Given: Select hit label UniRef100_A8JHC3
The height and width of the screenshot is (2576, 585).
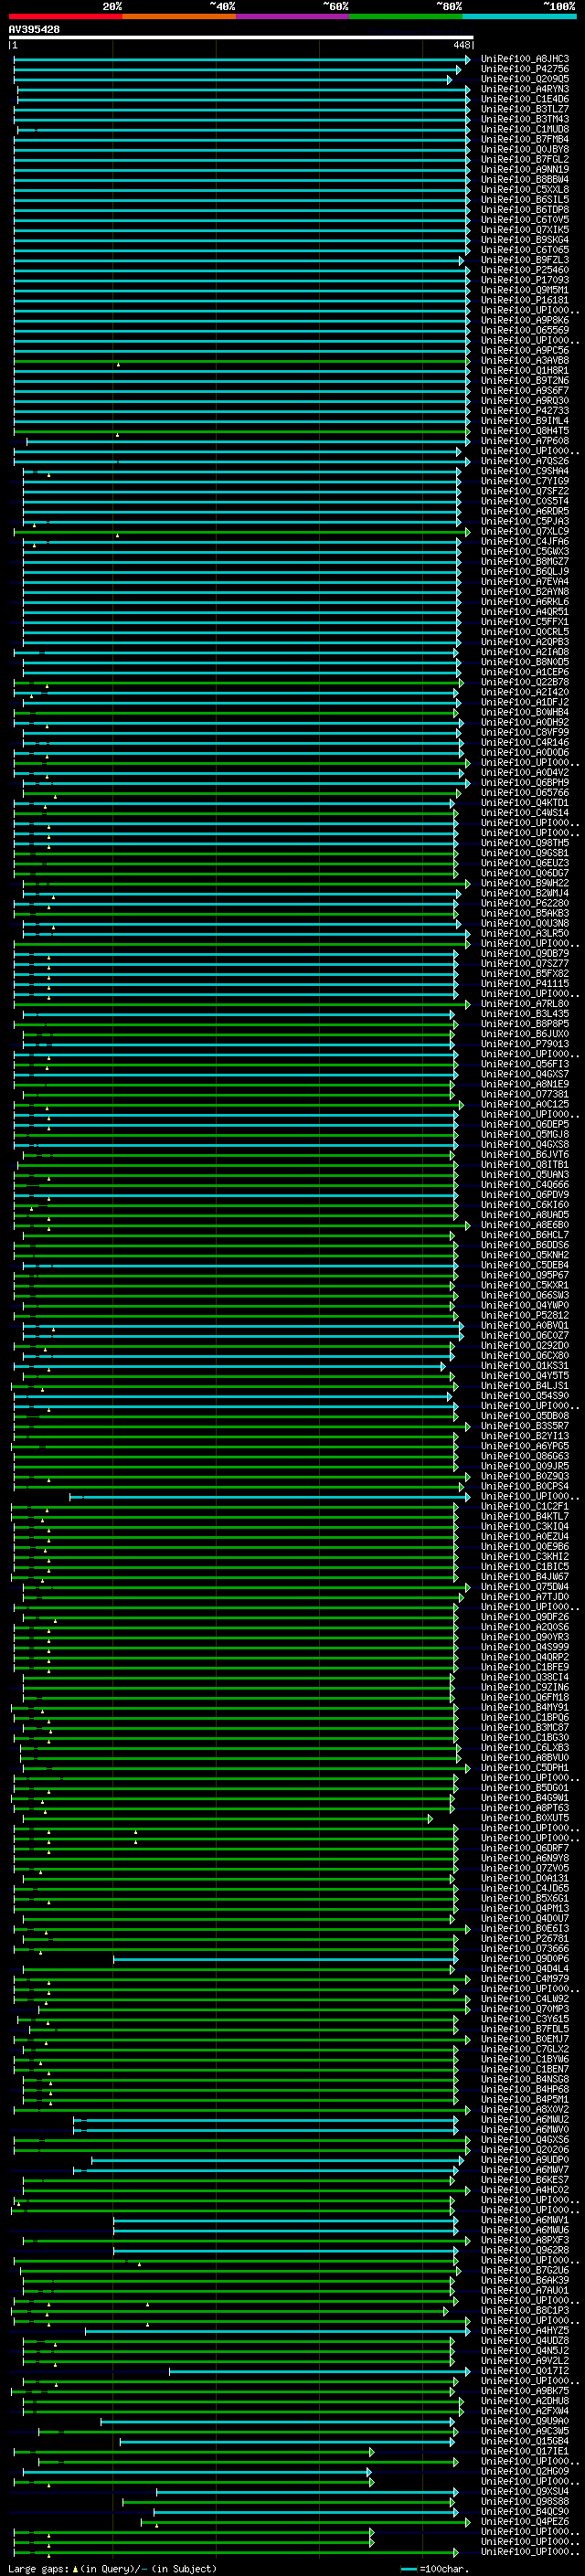Looking at the screenshot, I should pyautogui.click(x=525, y=59).
